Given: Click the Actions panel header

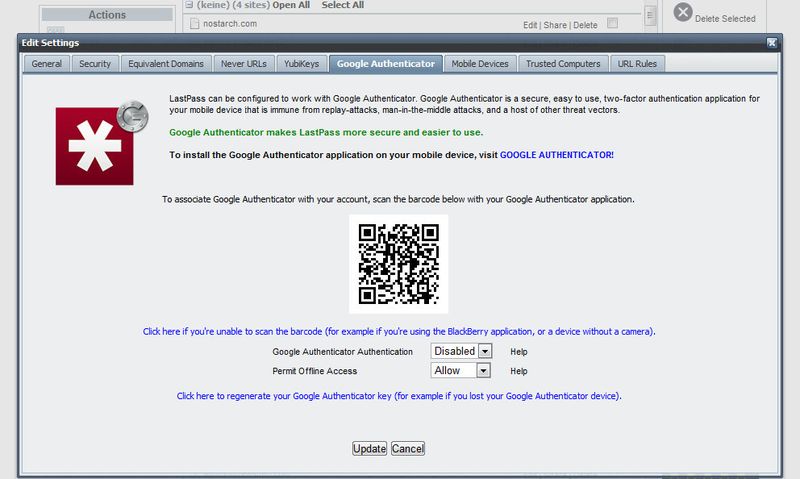Looking at the screenshot, I should (107, 15).
